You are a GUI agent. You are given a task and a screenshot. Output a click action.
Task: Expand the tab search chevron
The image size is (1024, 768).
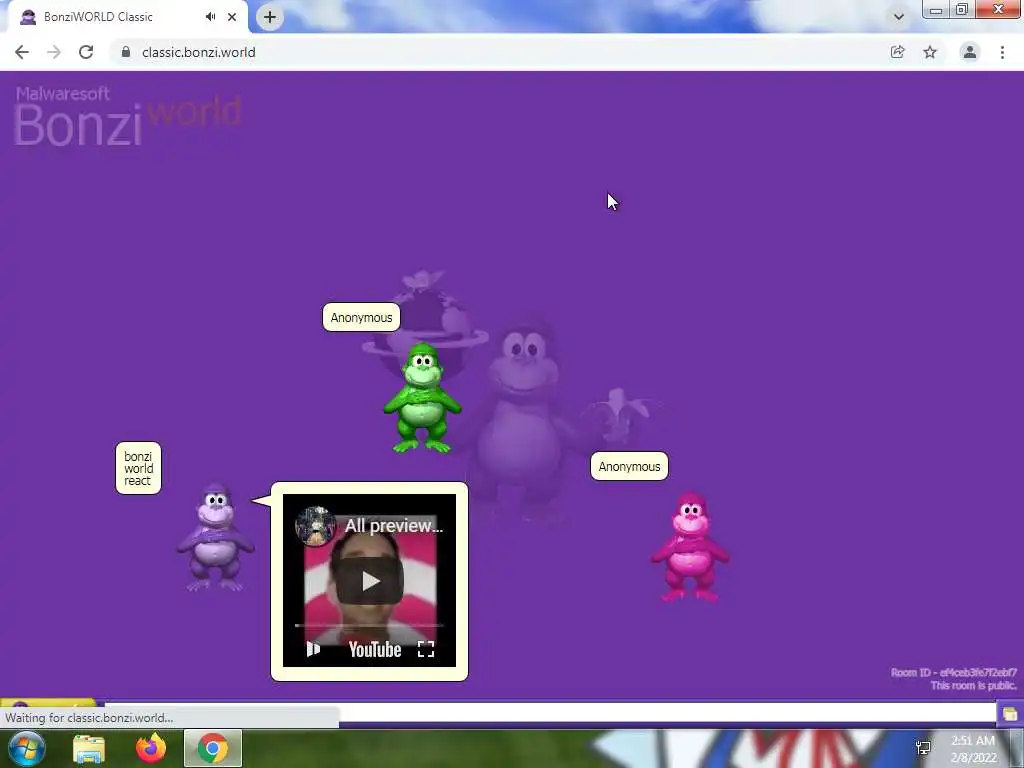pos(899,17)
